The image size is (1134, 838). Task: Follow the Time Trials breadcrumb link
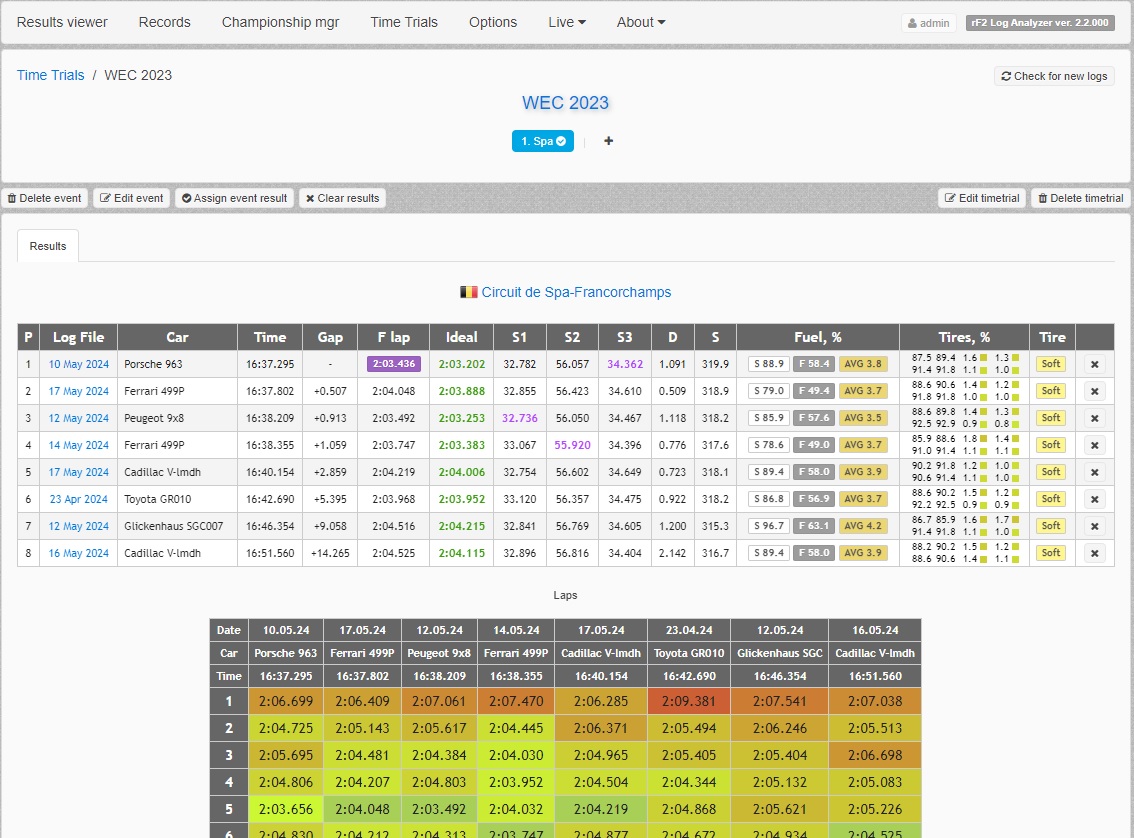click(x=51, y=75)
